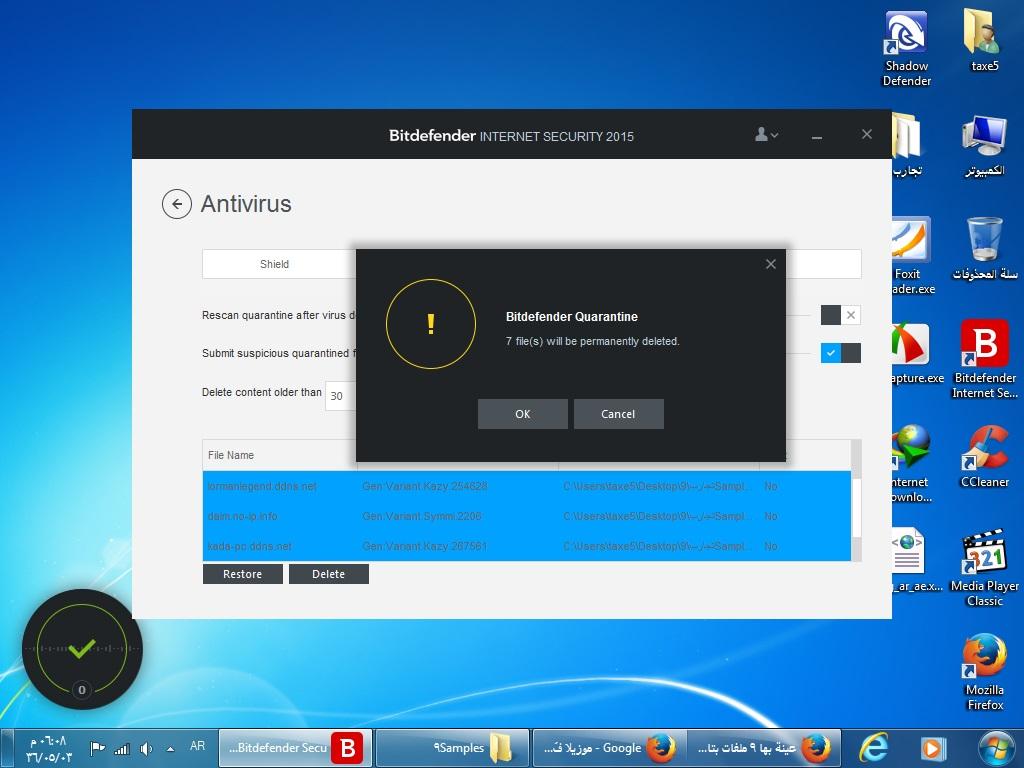This screenshot has width=1024, height=768.
Task: Click the taskbar clock and date
Action: [x=49, y=749]
